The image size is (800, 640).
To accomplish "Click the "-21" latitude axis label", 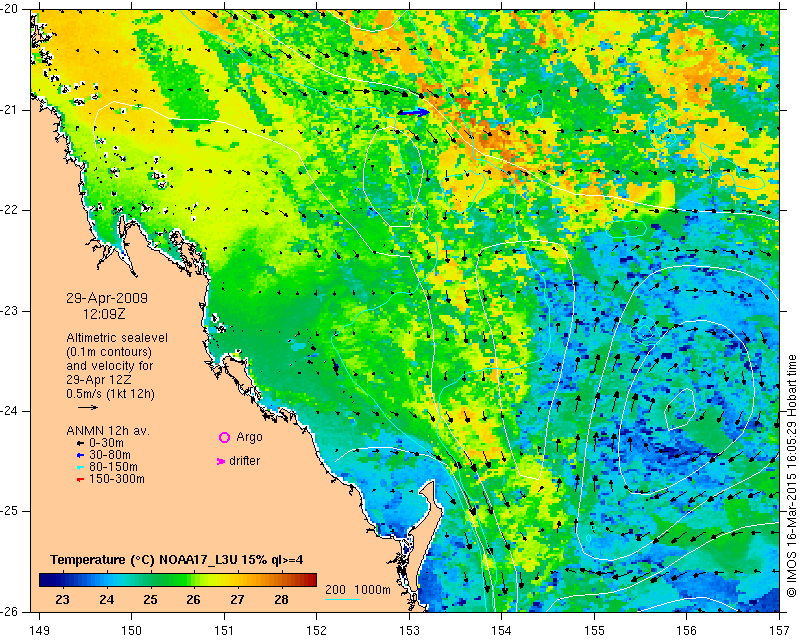I will pyautogui.click(x=10, y=110).
